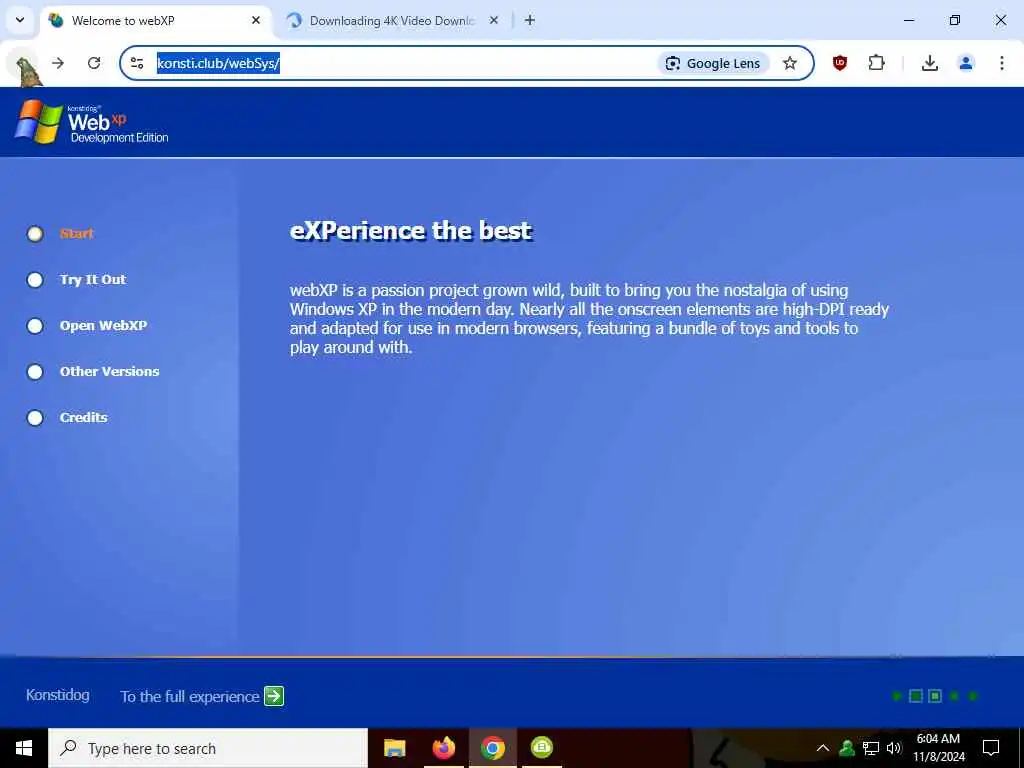Open the Chrome profile icon
1024x768 pixels.
[966, 63]
